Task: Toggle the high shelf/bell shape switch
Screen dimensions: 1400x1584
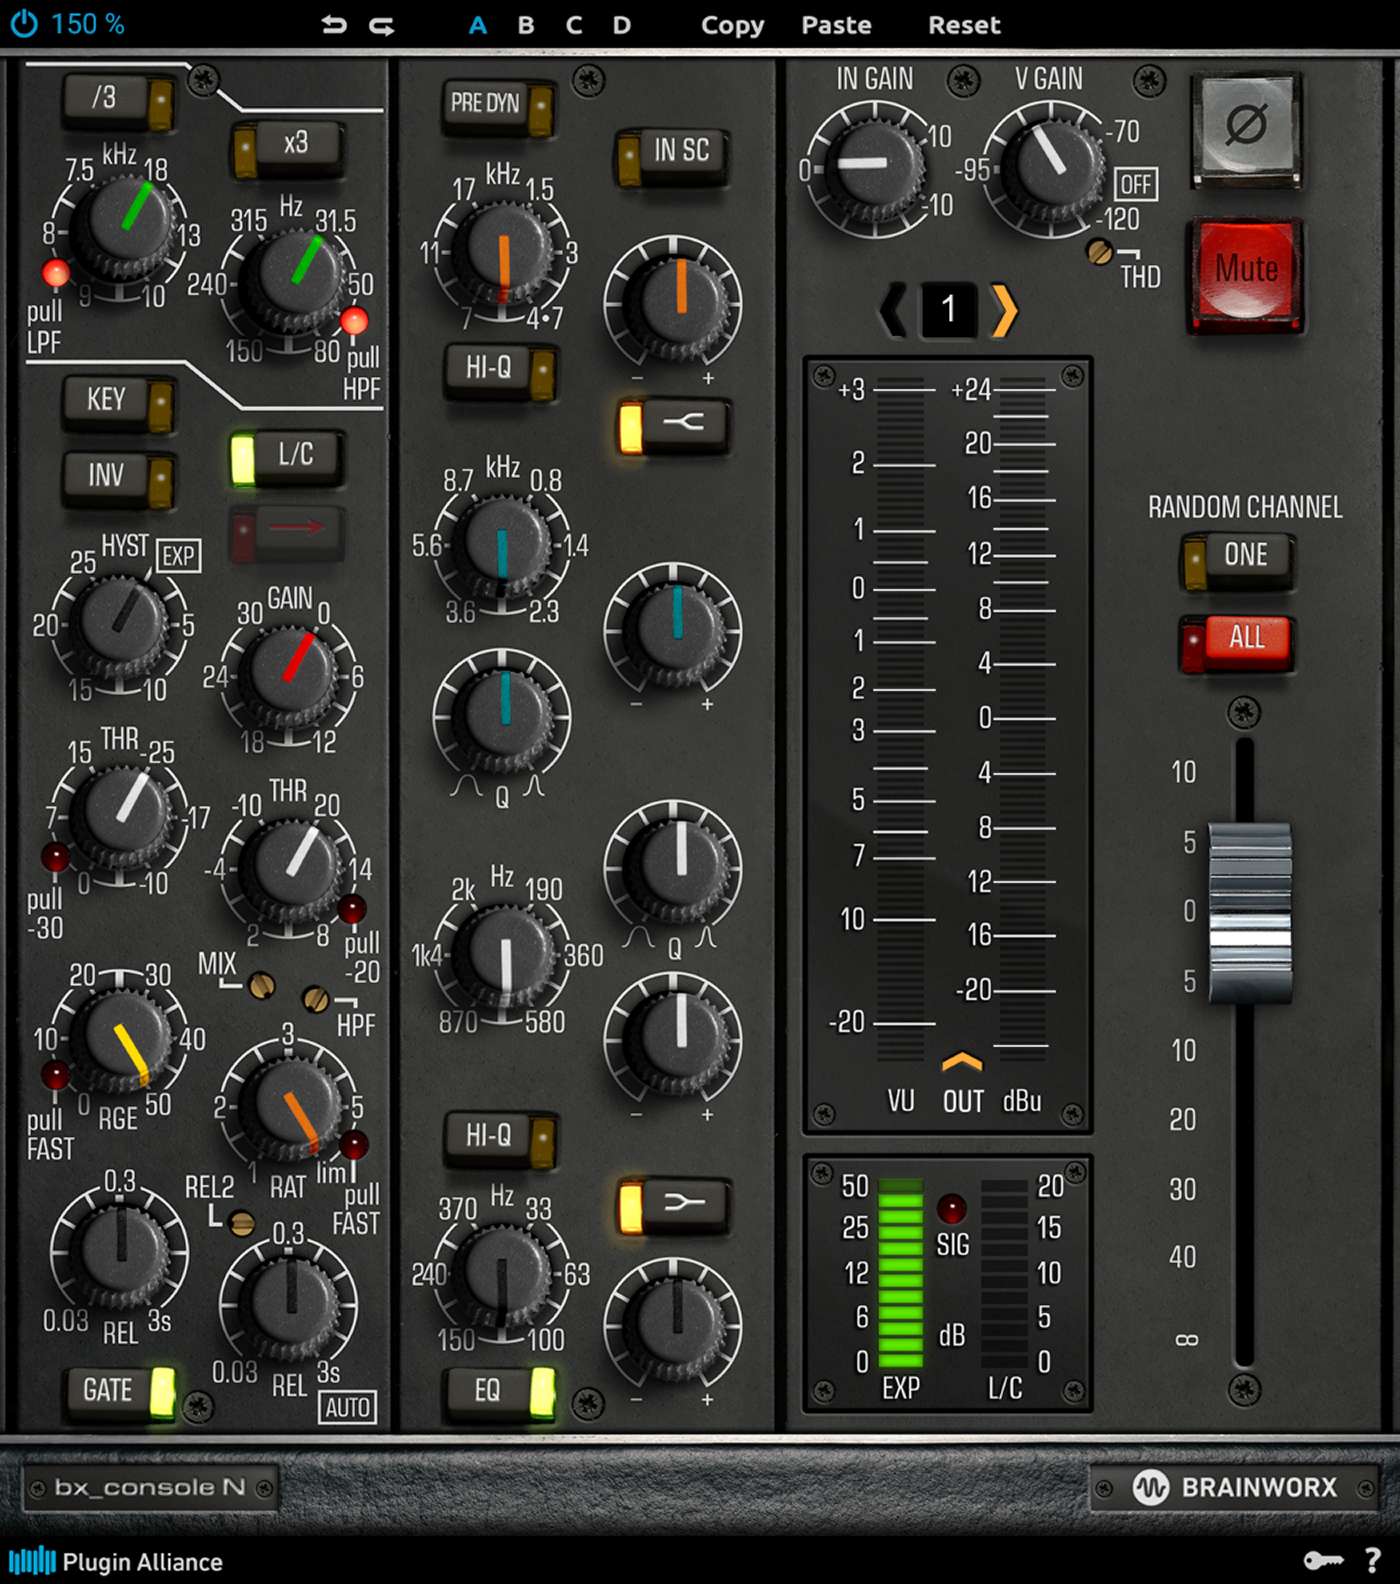Action: [x=674, y=425]
